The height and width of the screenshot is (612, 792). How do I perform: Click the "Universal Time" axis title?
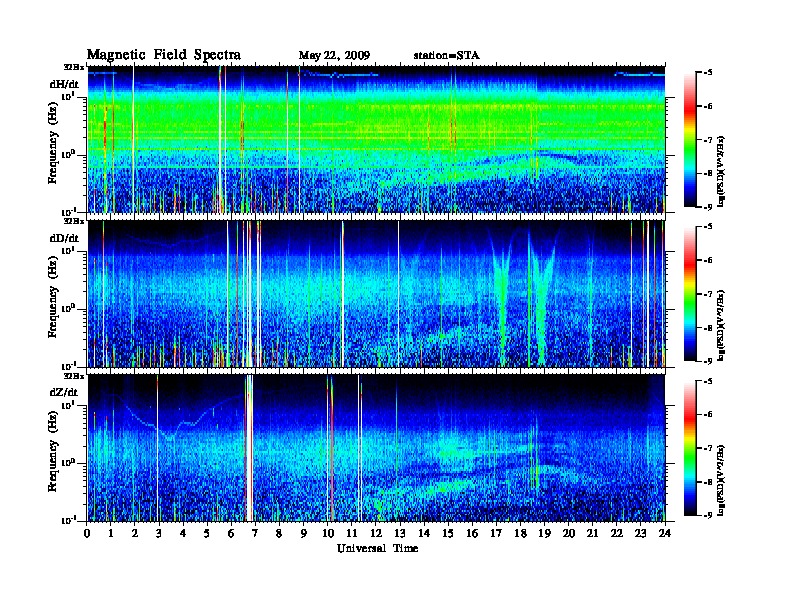pyautogui.click(x=378, y=548)
